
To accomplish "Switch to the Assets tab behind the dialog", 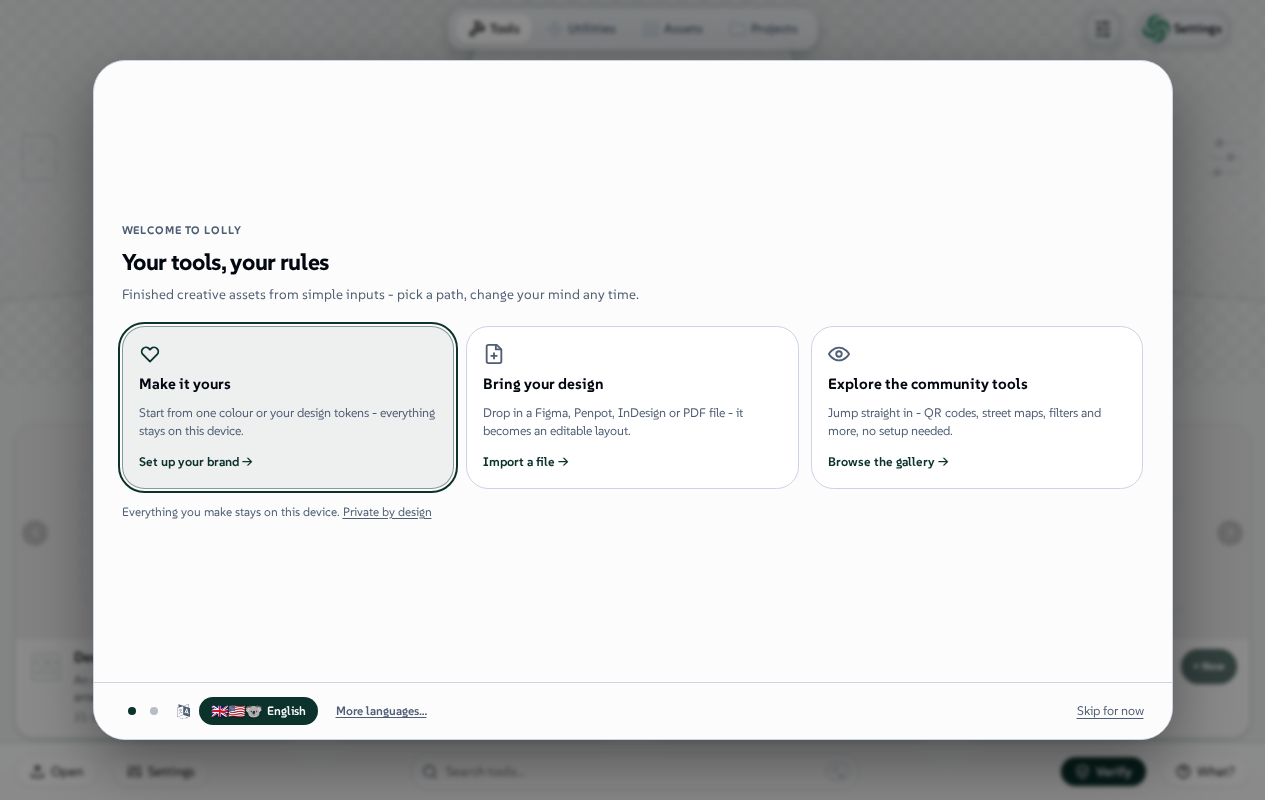I will click(x=673, y=29).
